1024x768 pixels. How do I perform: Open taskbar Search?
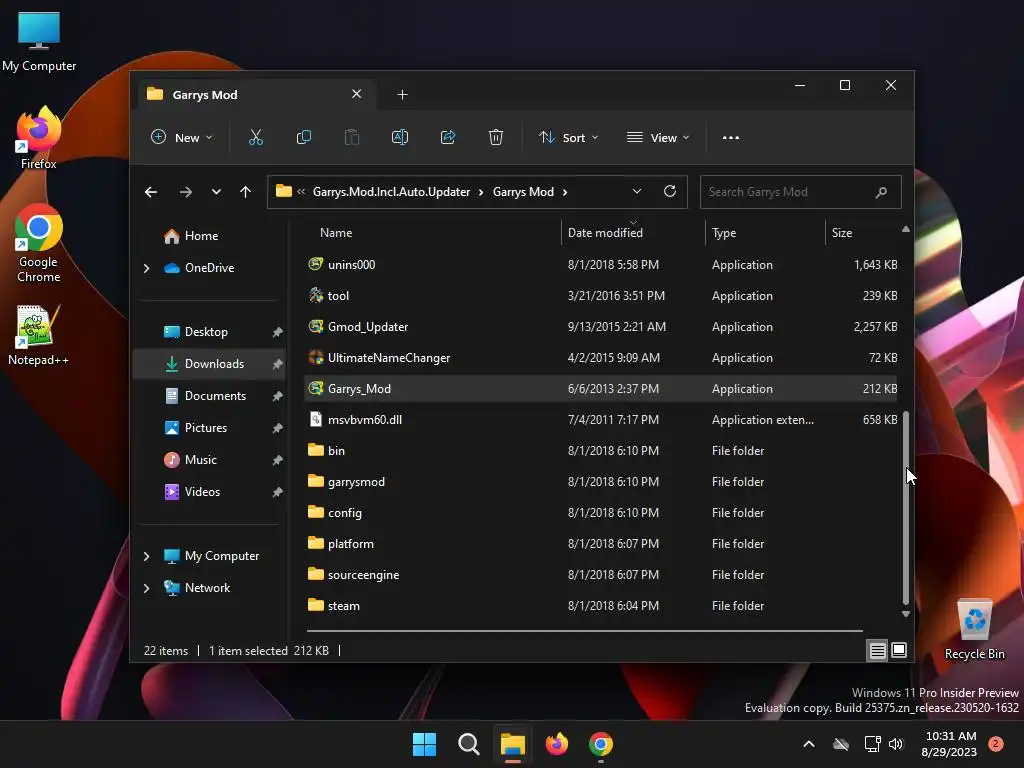[x=469, y=744]
